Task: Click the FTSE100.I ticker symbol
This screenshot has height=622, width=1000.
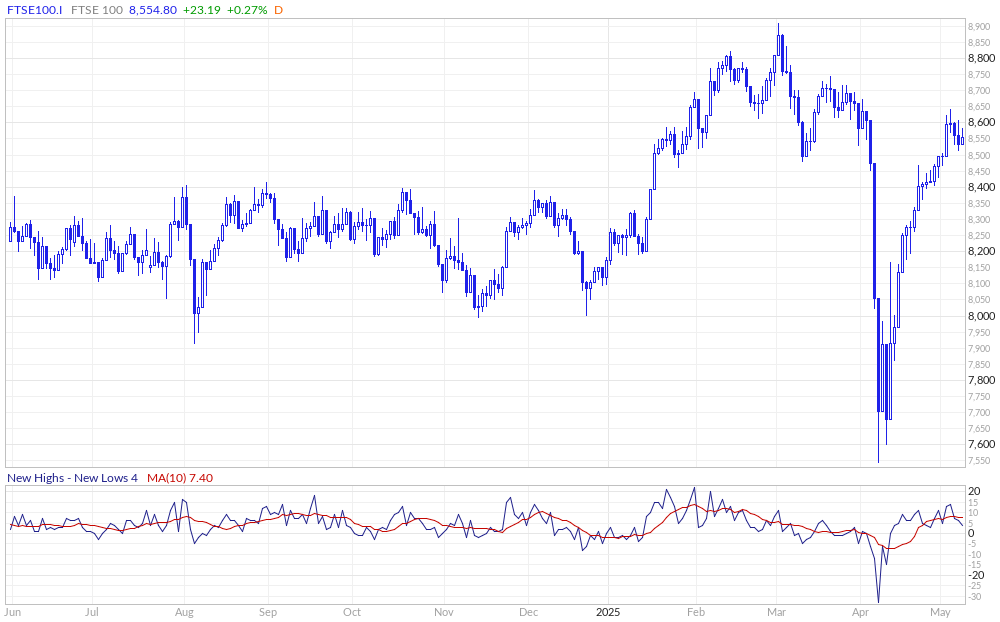Action: (34, 10)
